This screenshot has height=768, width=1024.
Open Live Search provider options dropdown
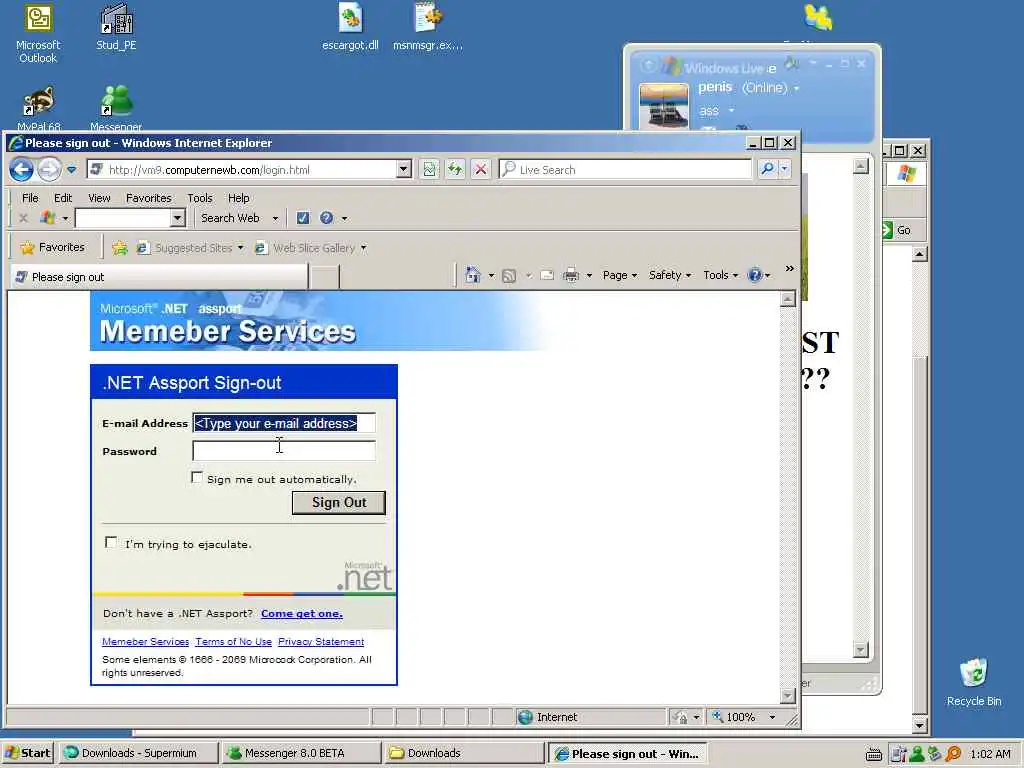click(784, 169)
